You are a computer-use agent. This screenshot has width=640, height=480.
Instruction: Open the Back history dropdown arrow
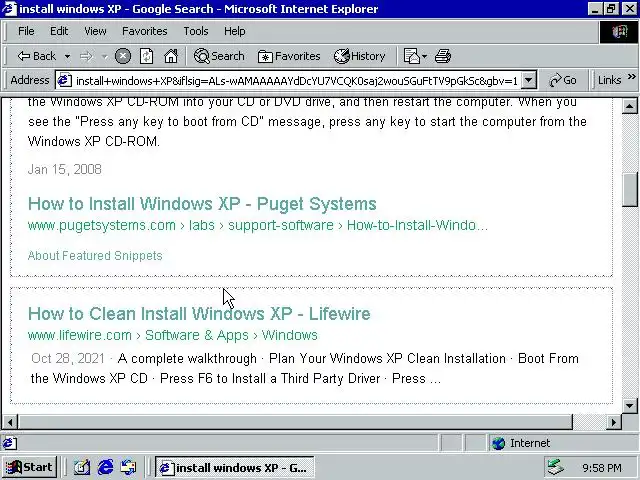pos(67,56)
